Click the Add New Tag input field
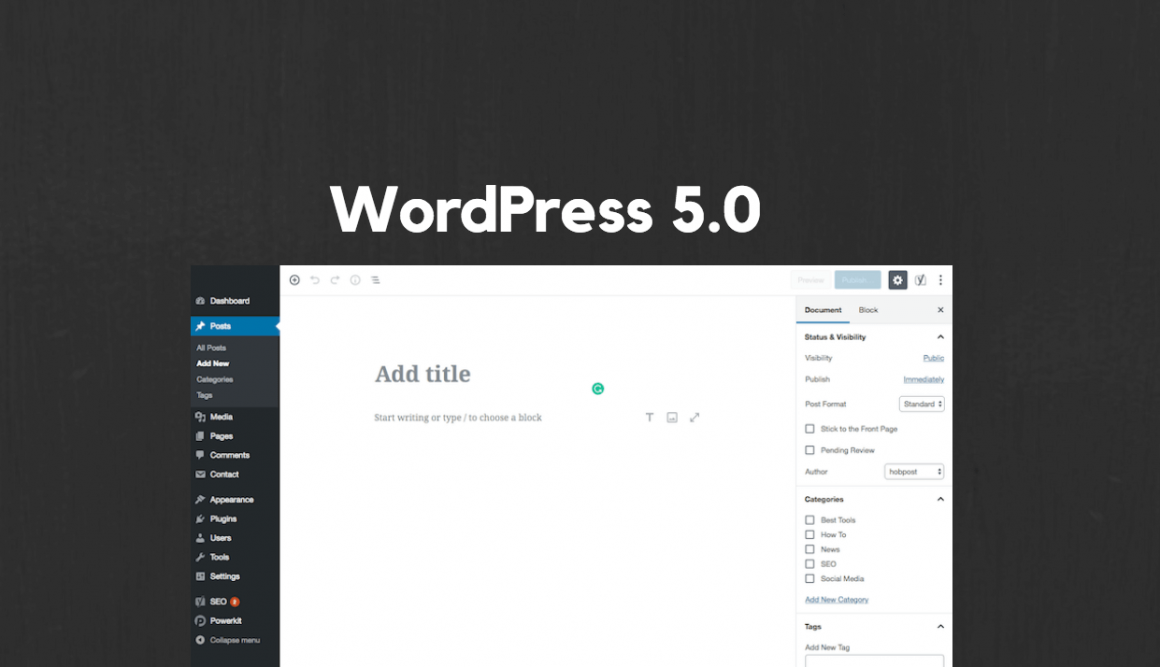This screenshot has height=667, width=1160. [874, 661]
